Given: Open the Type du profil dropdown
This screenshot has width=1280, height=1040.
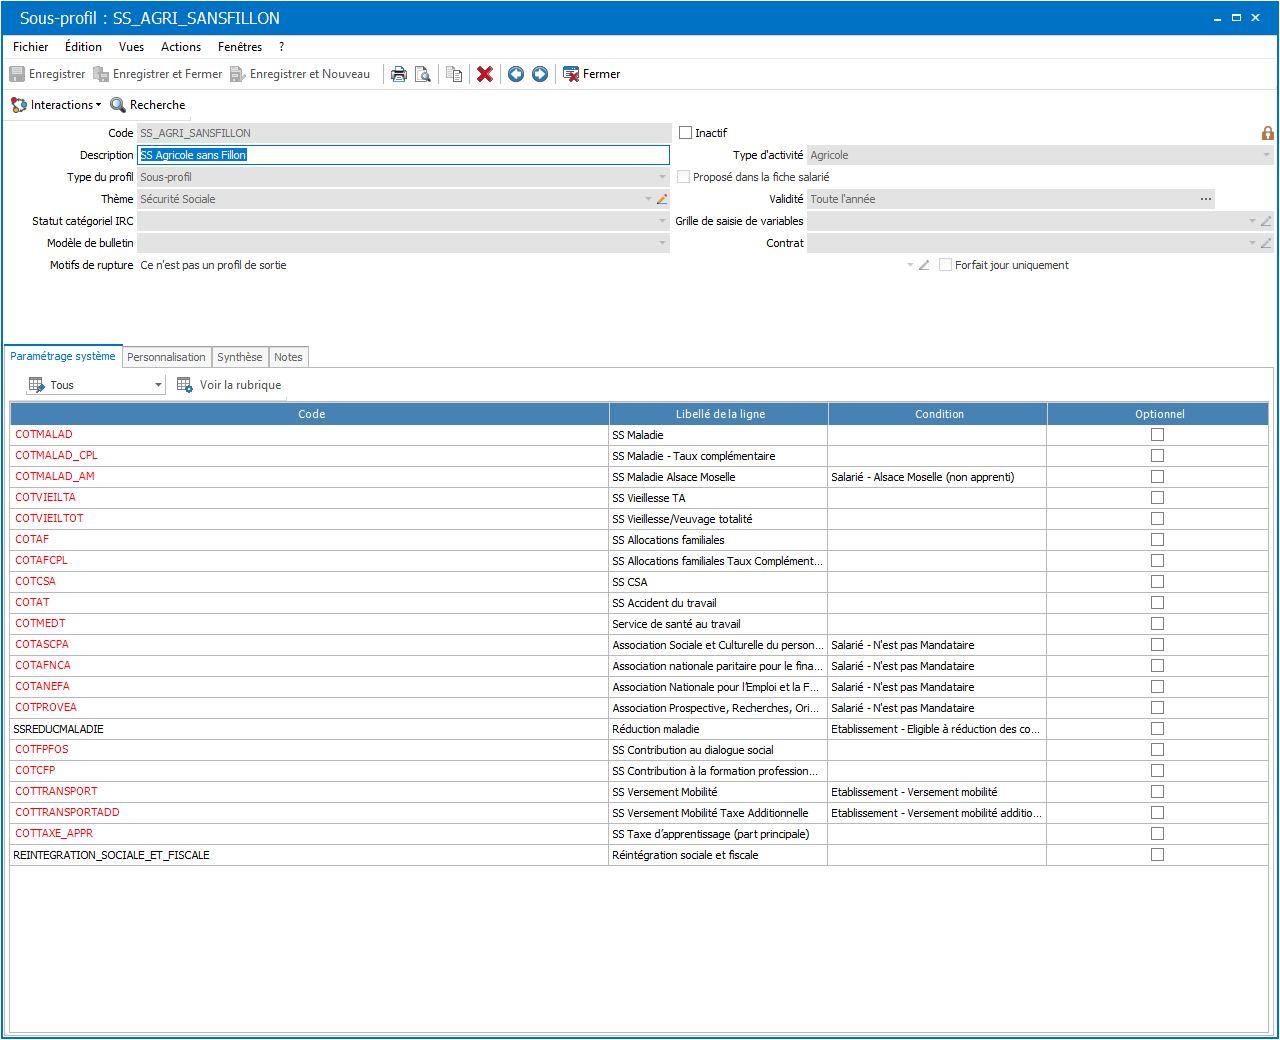Looking at the screenshot, I should click(x=662, y=177).
